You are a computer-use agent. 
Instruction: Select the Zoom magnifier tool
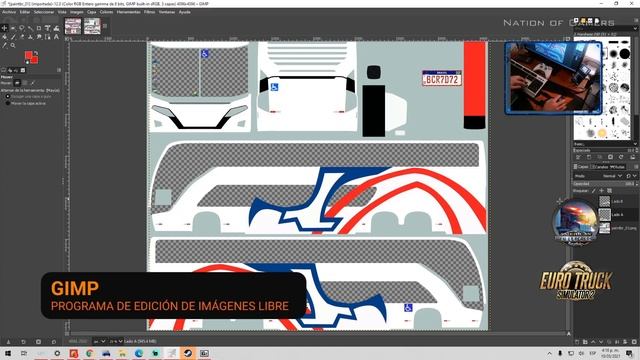coord(13,45)
